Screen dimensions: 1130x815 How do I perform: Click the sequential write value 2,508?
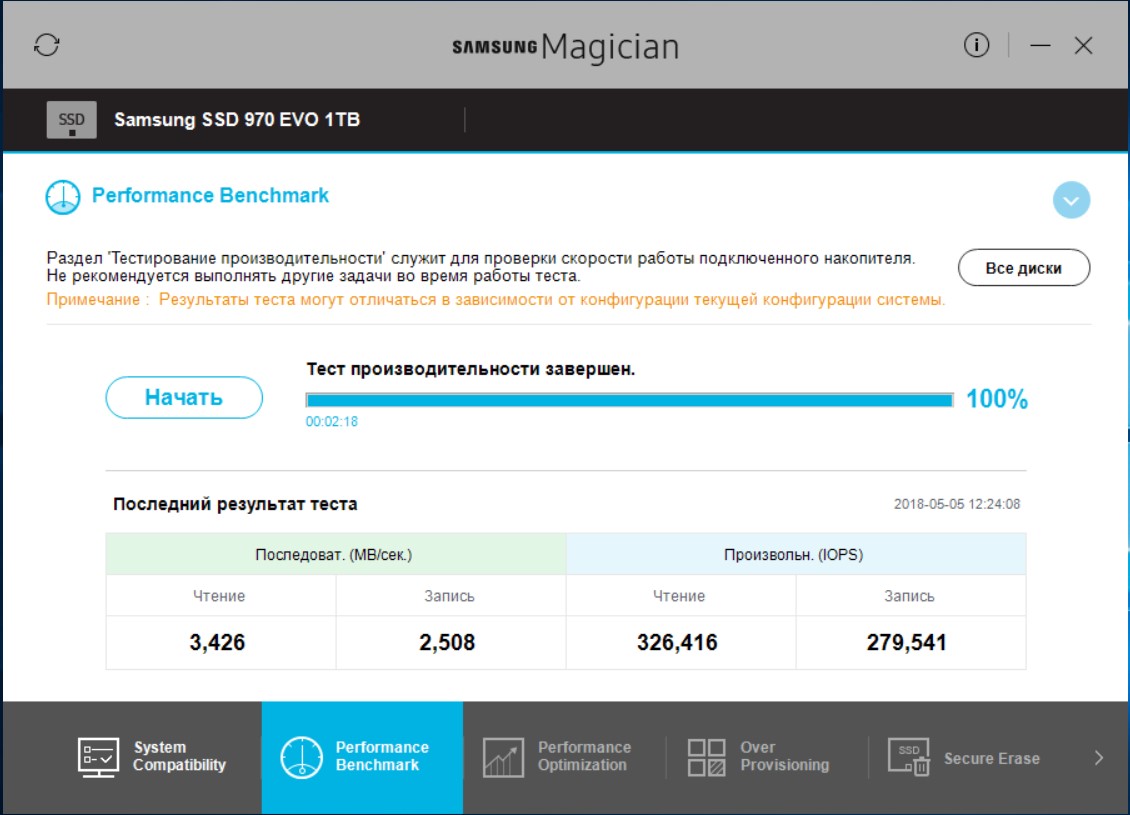tap(447, 642)
